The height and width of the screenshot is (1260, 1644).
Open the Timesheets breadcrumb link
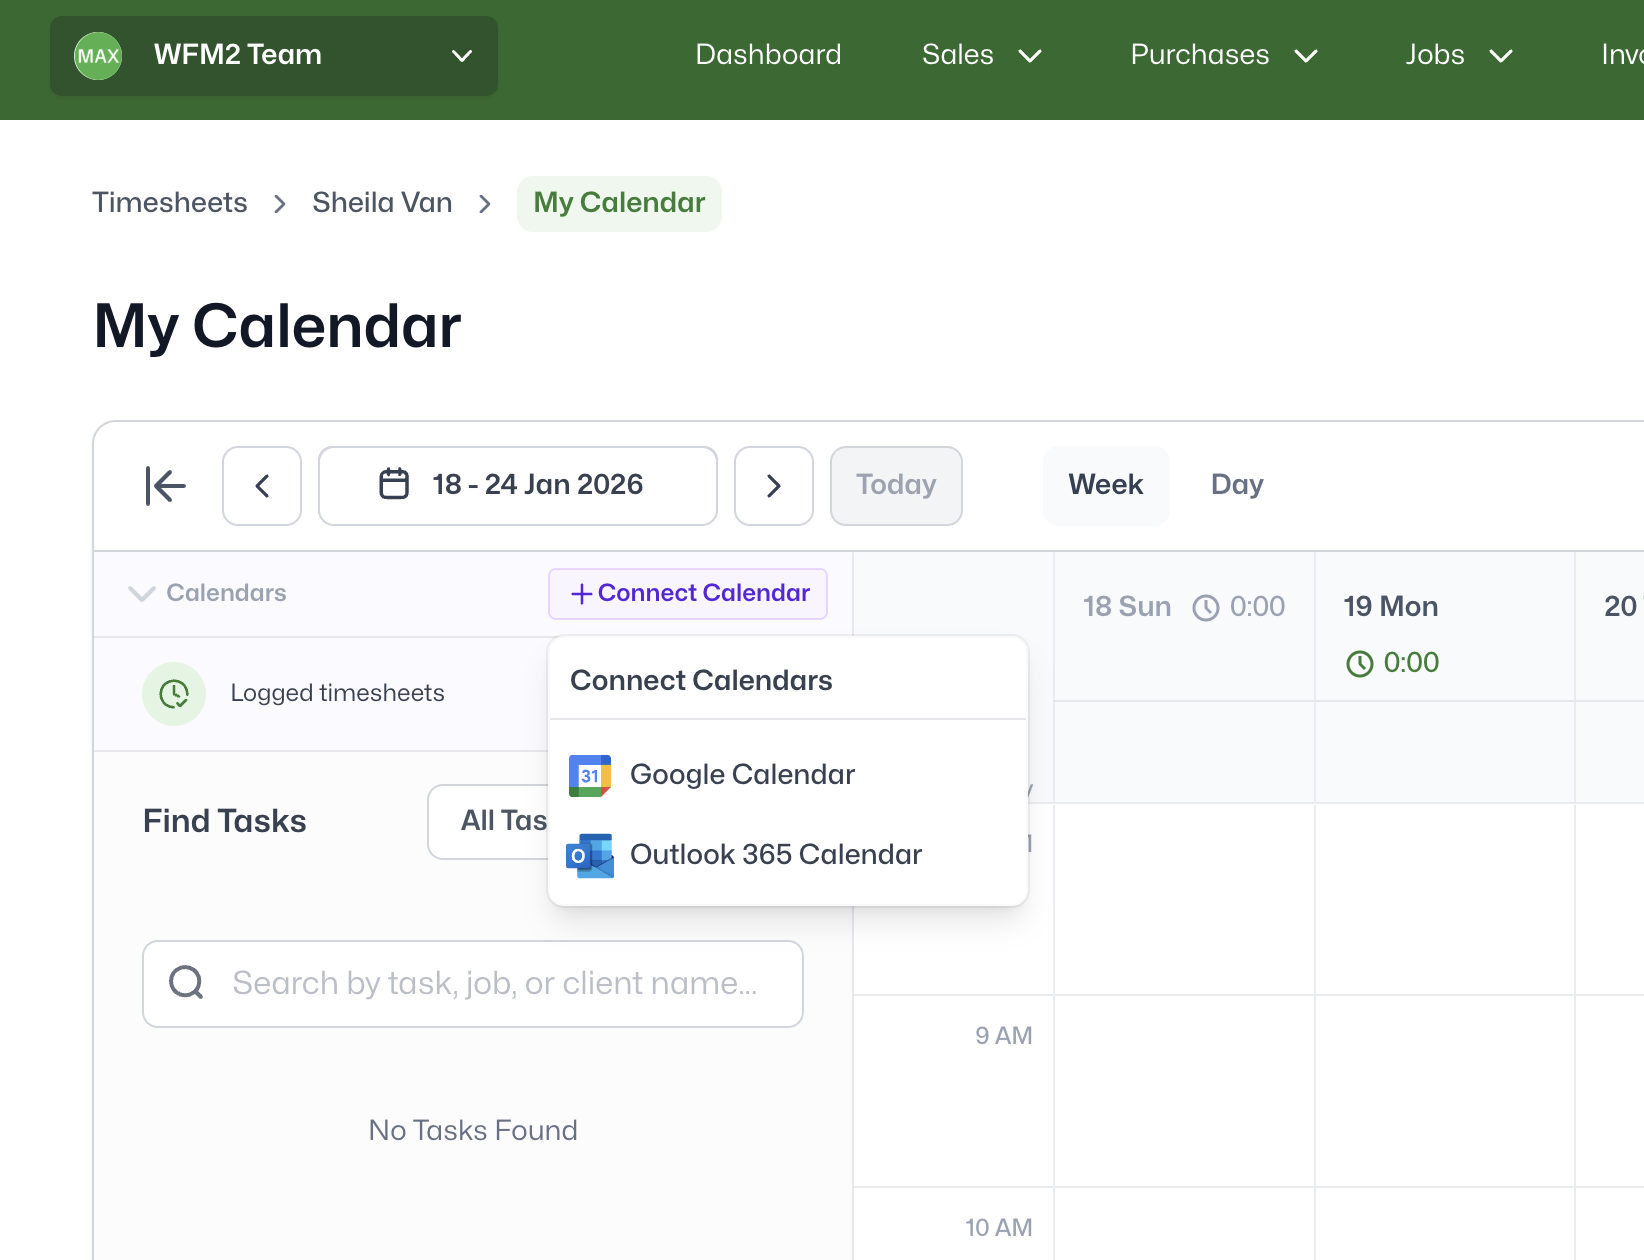[170, 203]
